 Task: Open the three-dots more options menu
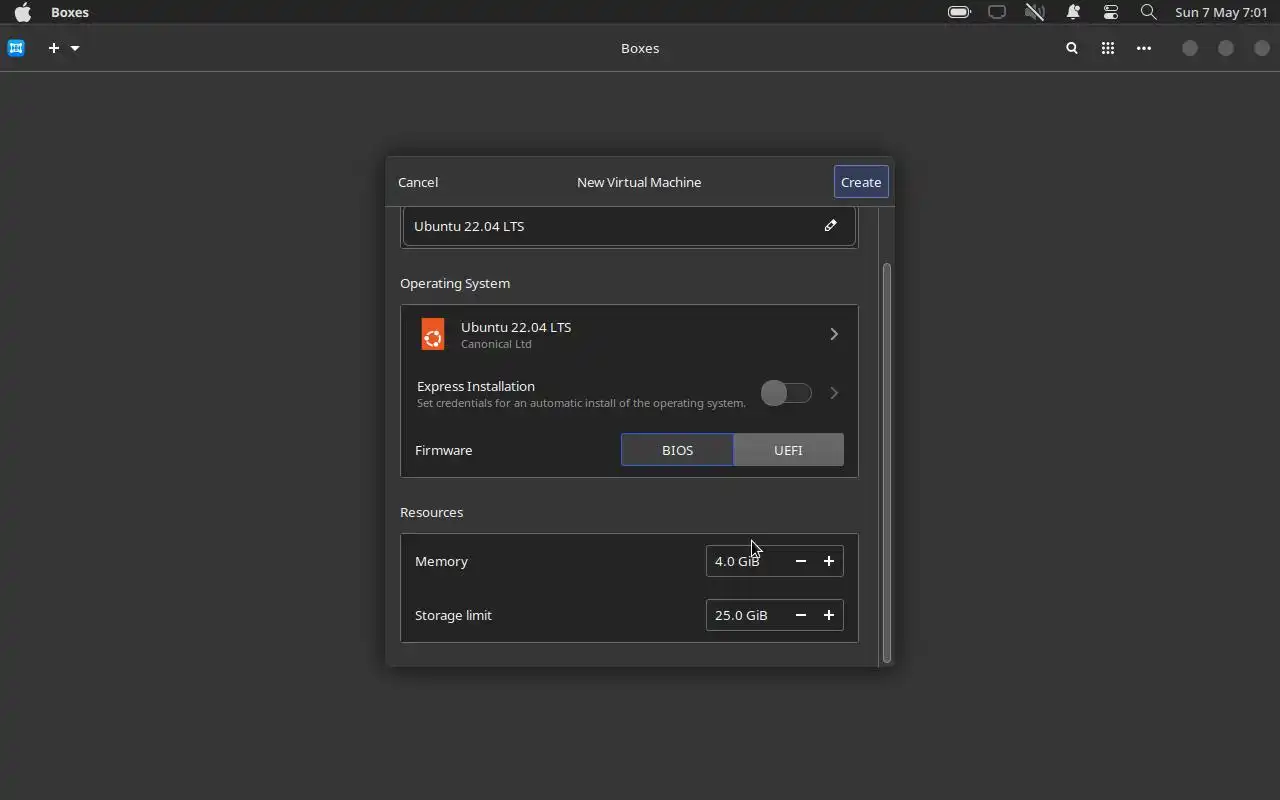tap(1144, 48)
